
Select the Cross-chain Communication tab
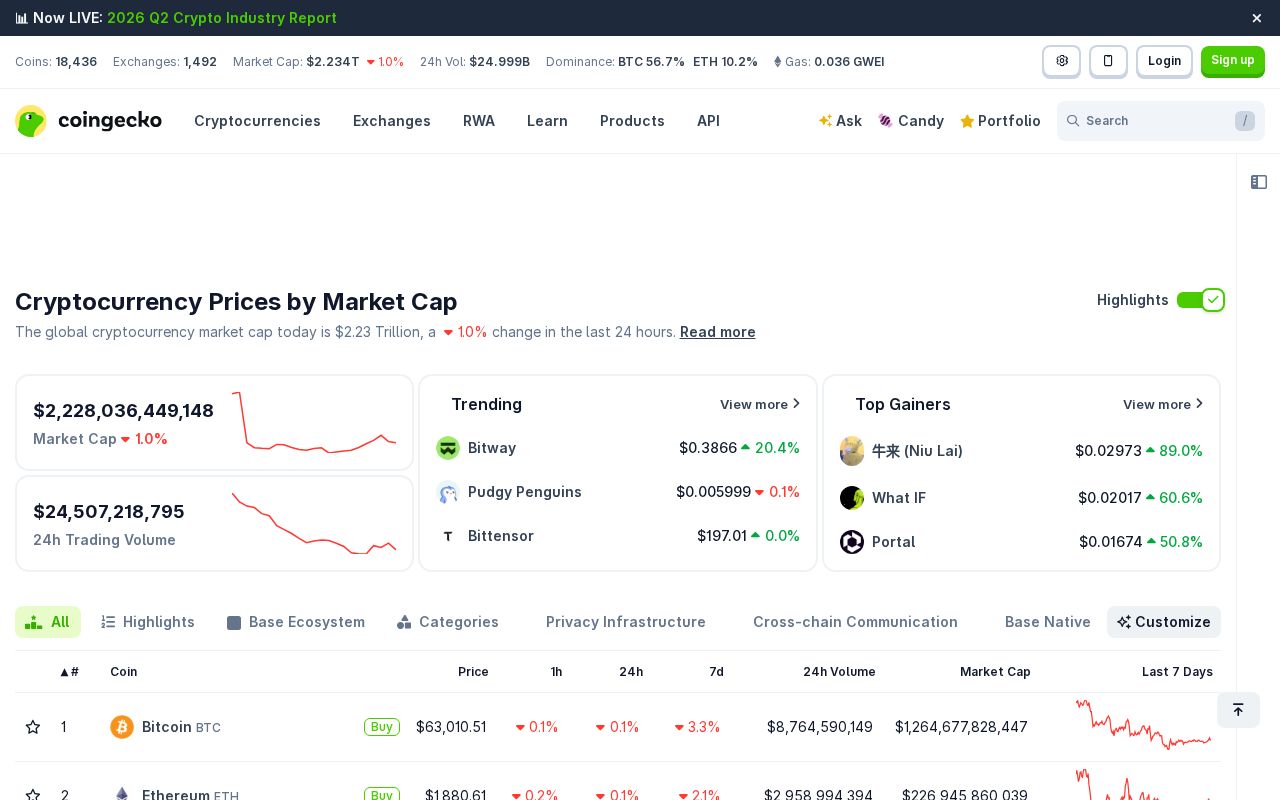855,622
